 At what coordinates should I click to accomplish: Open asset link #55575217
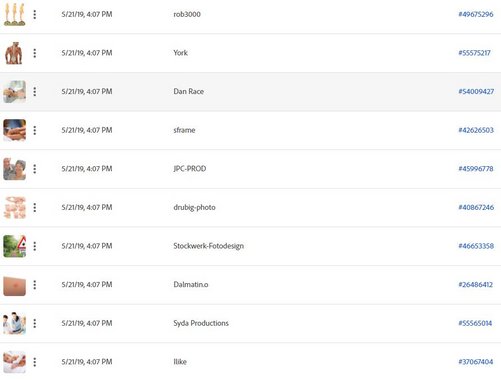click(474, 53)
